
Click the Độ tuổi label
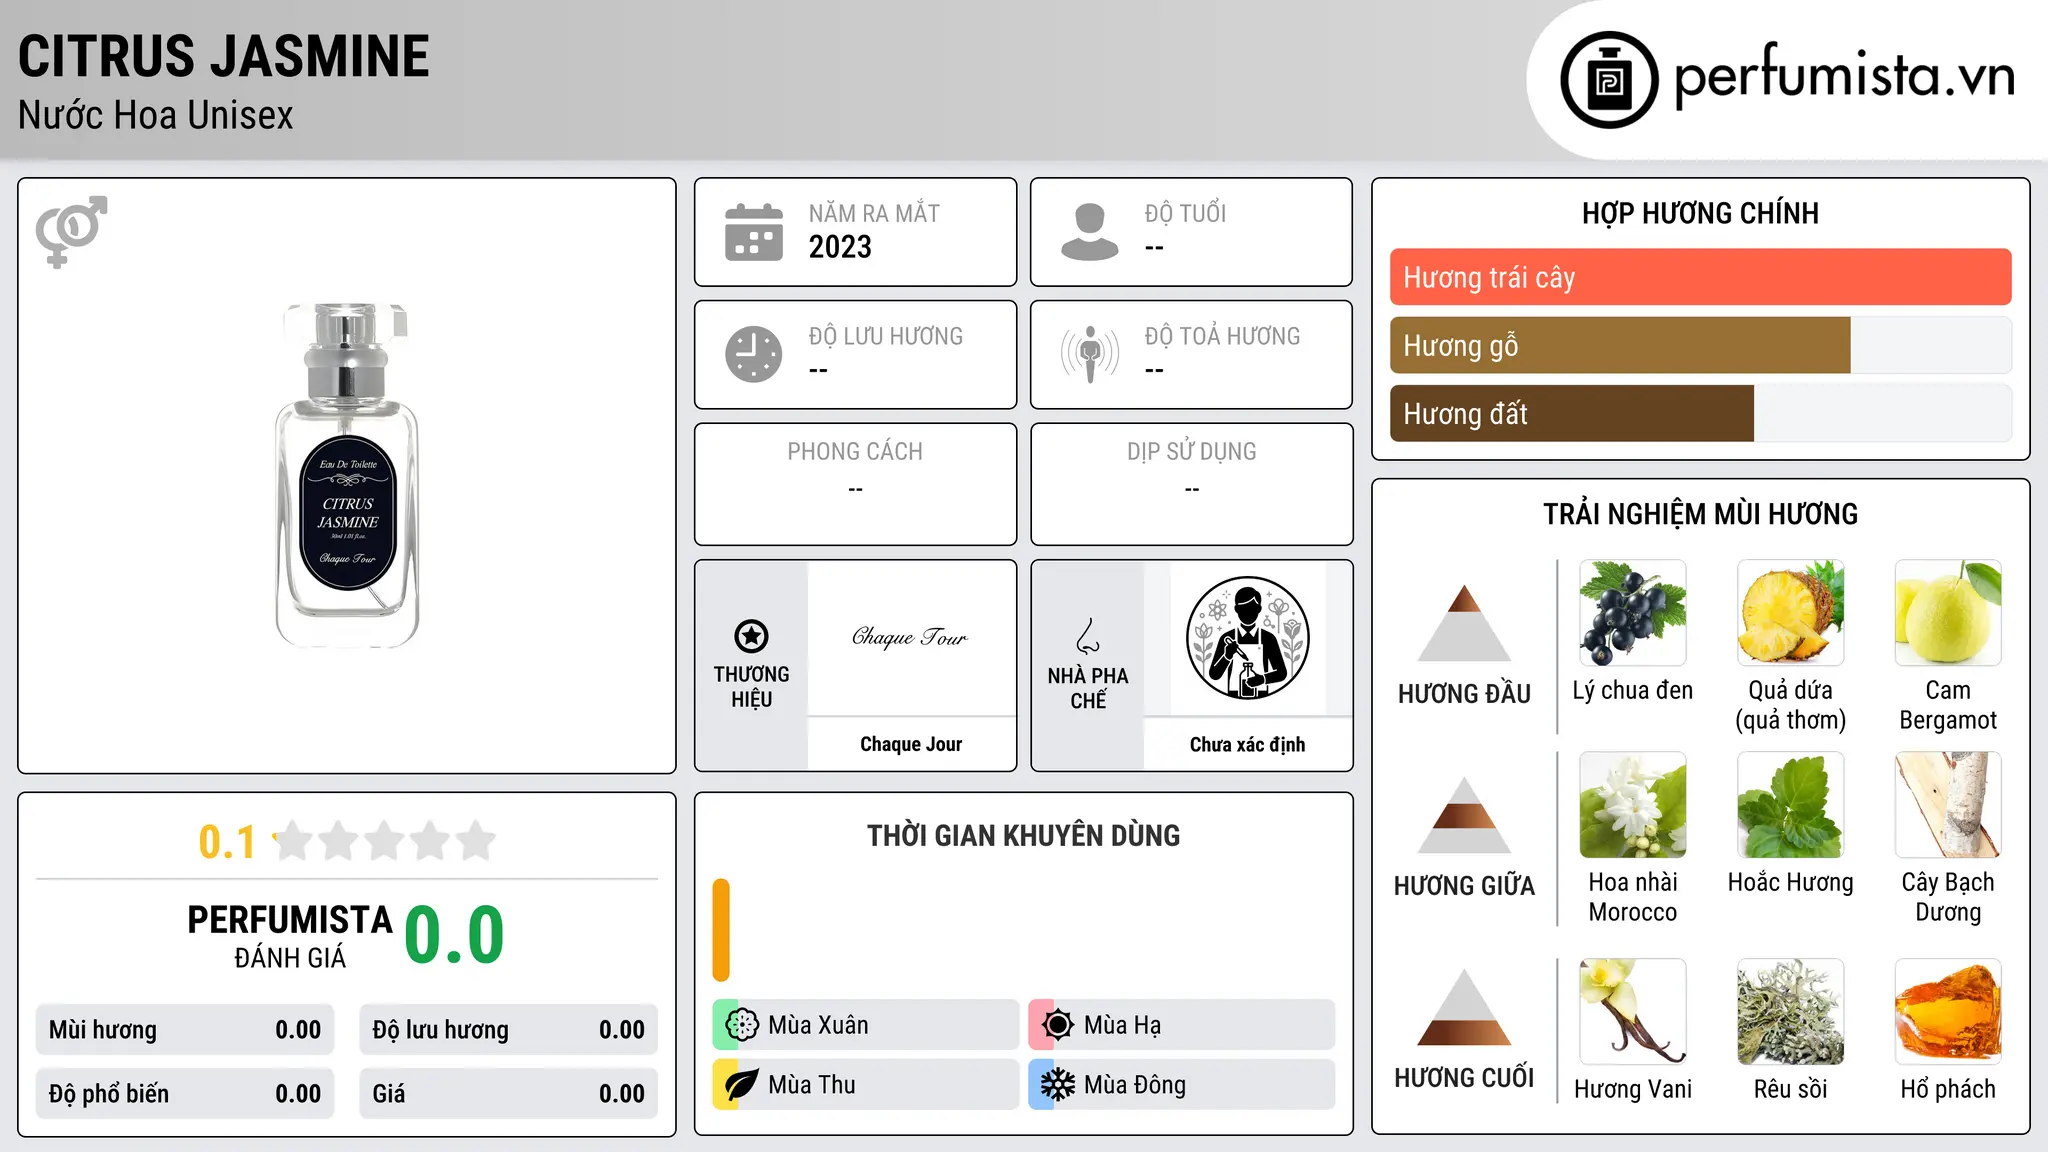point(1185,213)
